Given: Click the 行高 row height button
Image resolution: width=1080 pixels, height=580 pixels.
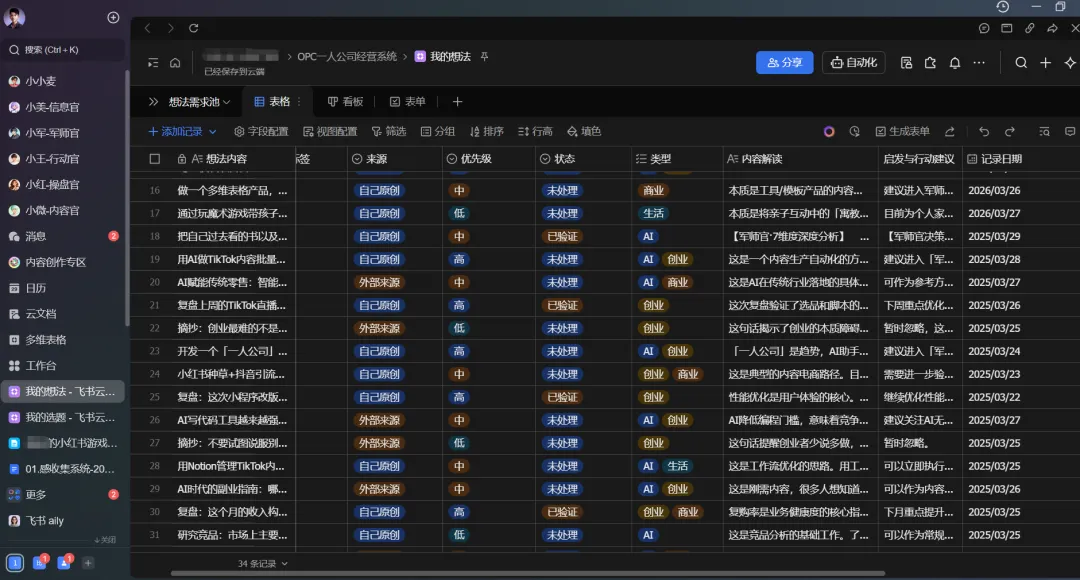Looking at the screenshot, I should pyautogui.click(x=535, y=132).
